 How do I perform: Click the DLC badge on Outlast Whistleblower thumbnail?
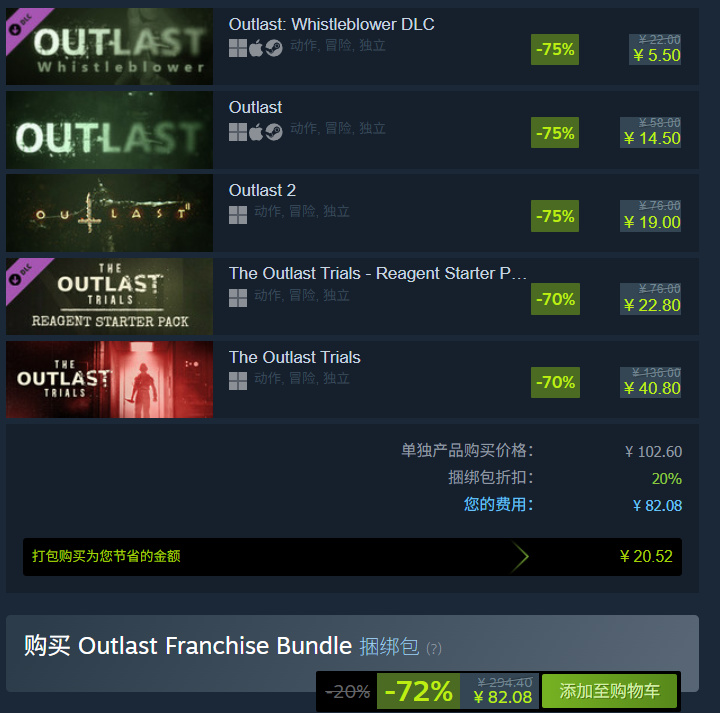[x=23, y=25]
